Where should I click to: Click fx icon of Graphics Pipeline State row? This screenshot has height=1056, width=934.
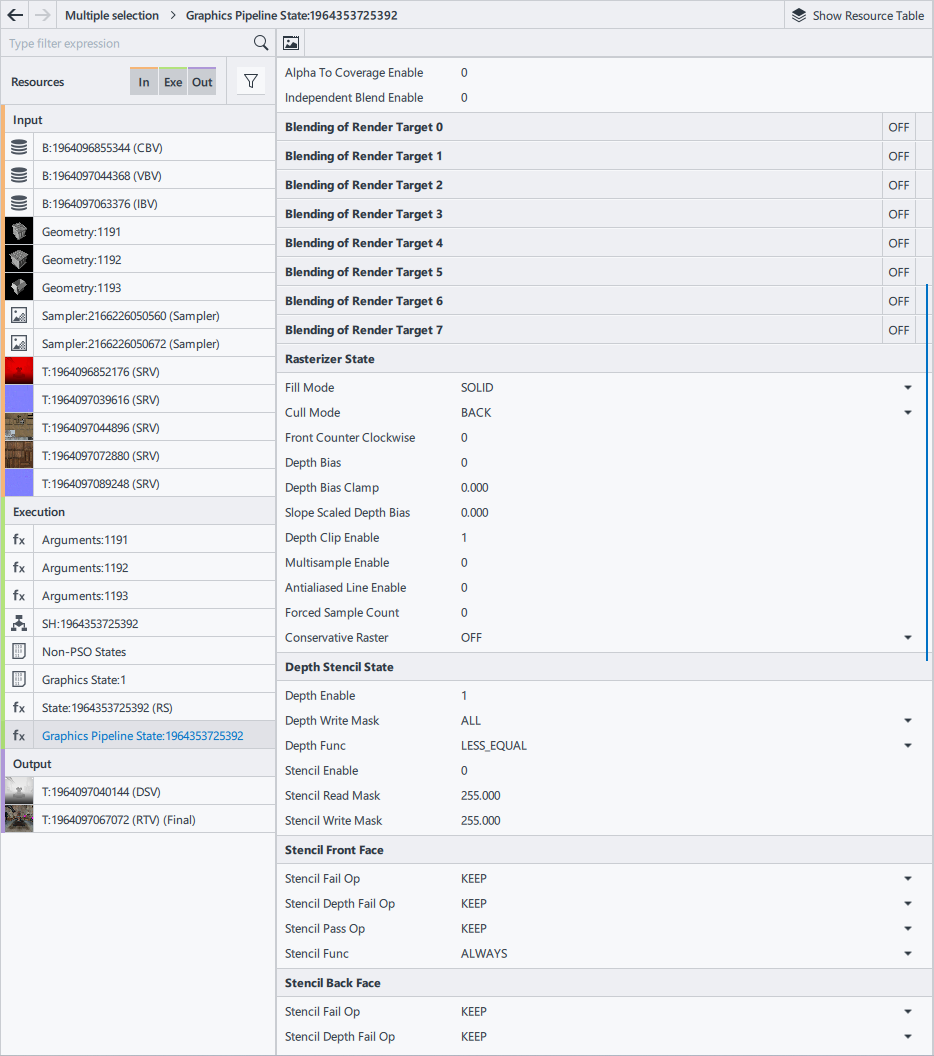[19, 735]
